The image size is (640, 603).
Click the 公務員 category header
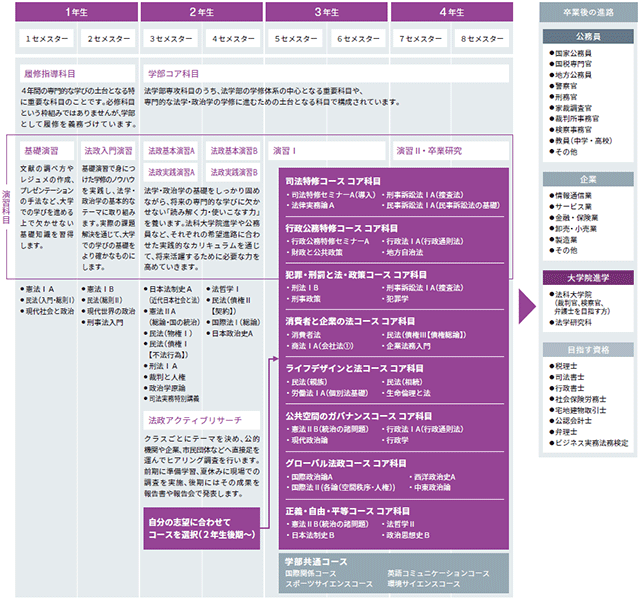(588, 36)
